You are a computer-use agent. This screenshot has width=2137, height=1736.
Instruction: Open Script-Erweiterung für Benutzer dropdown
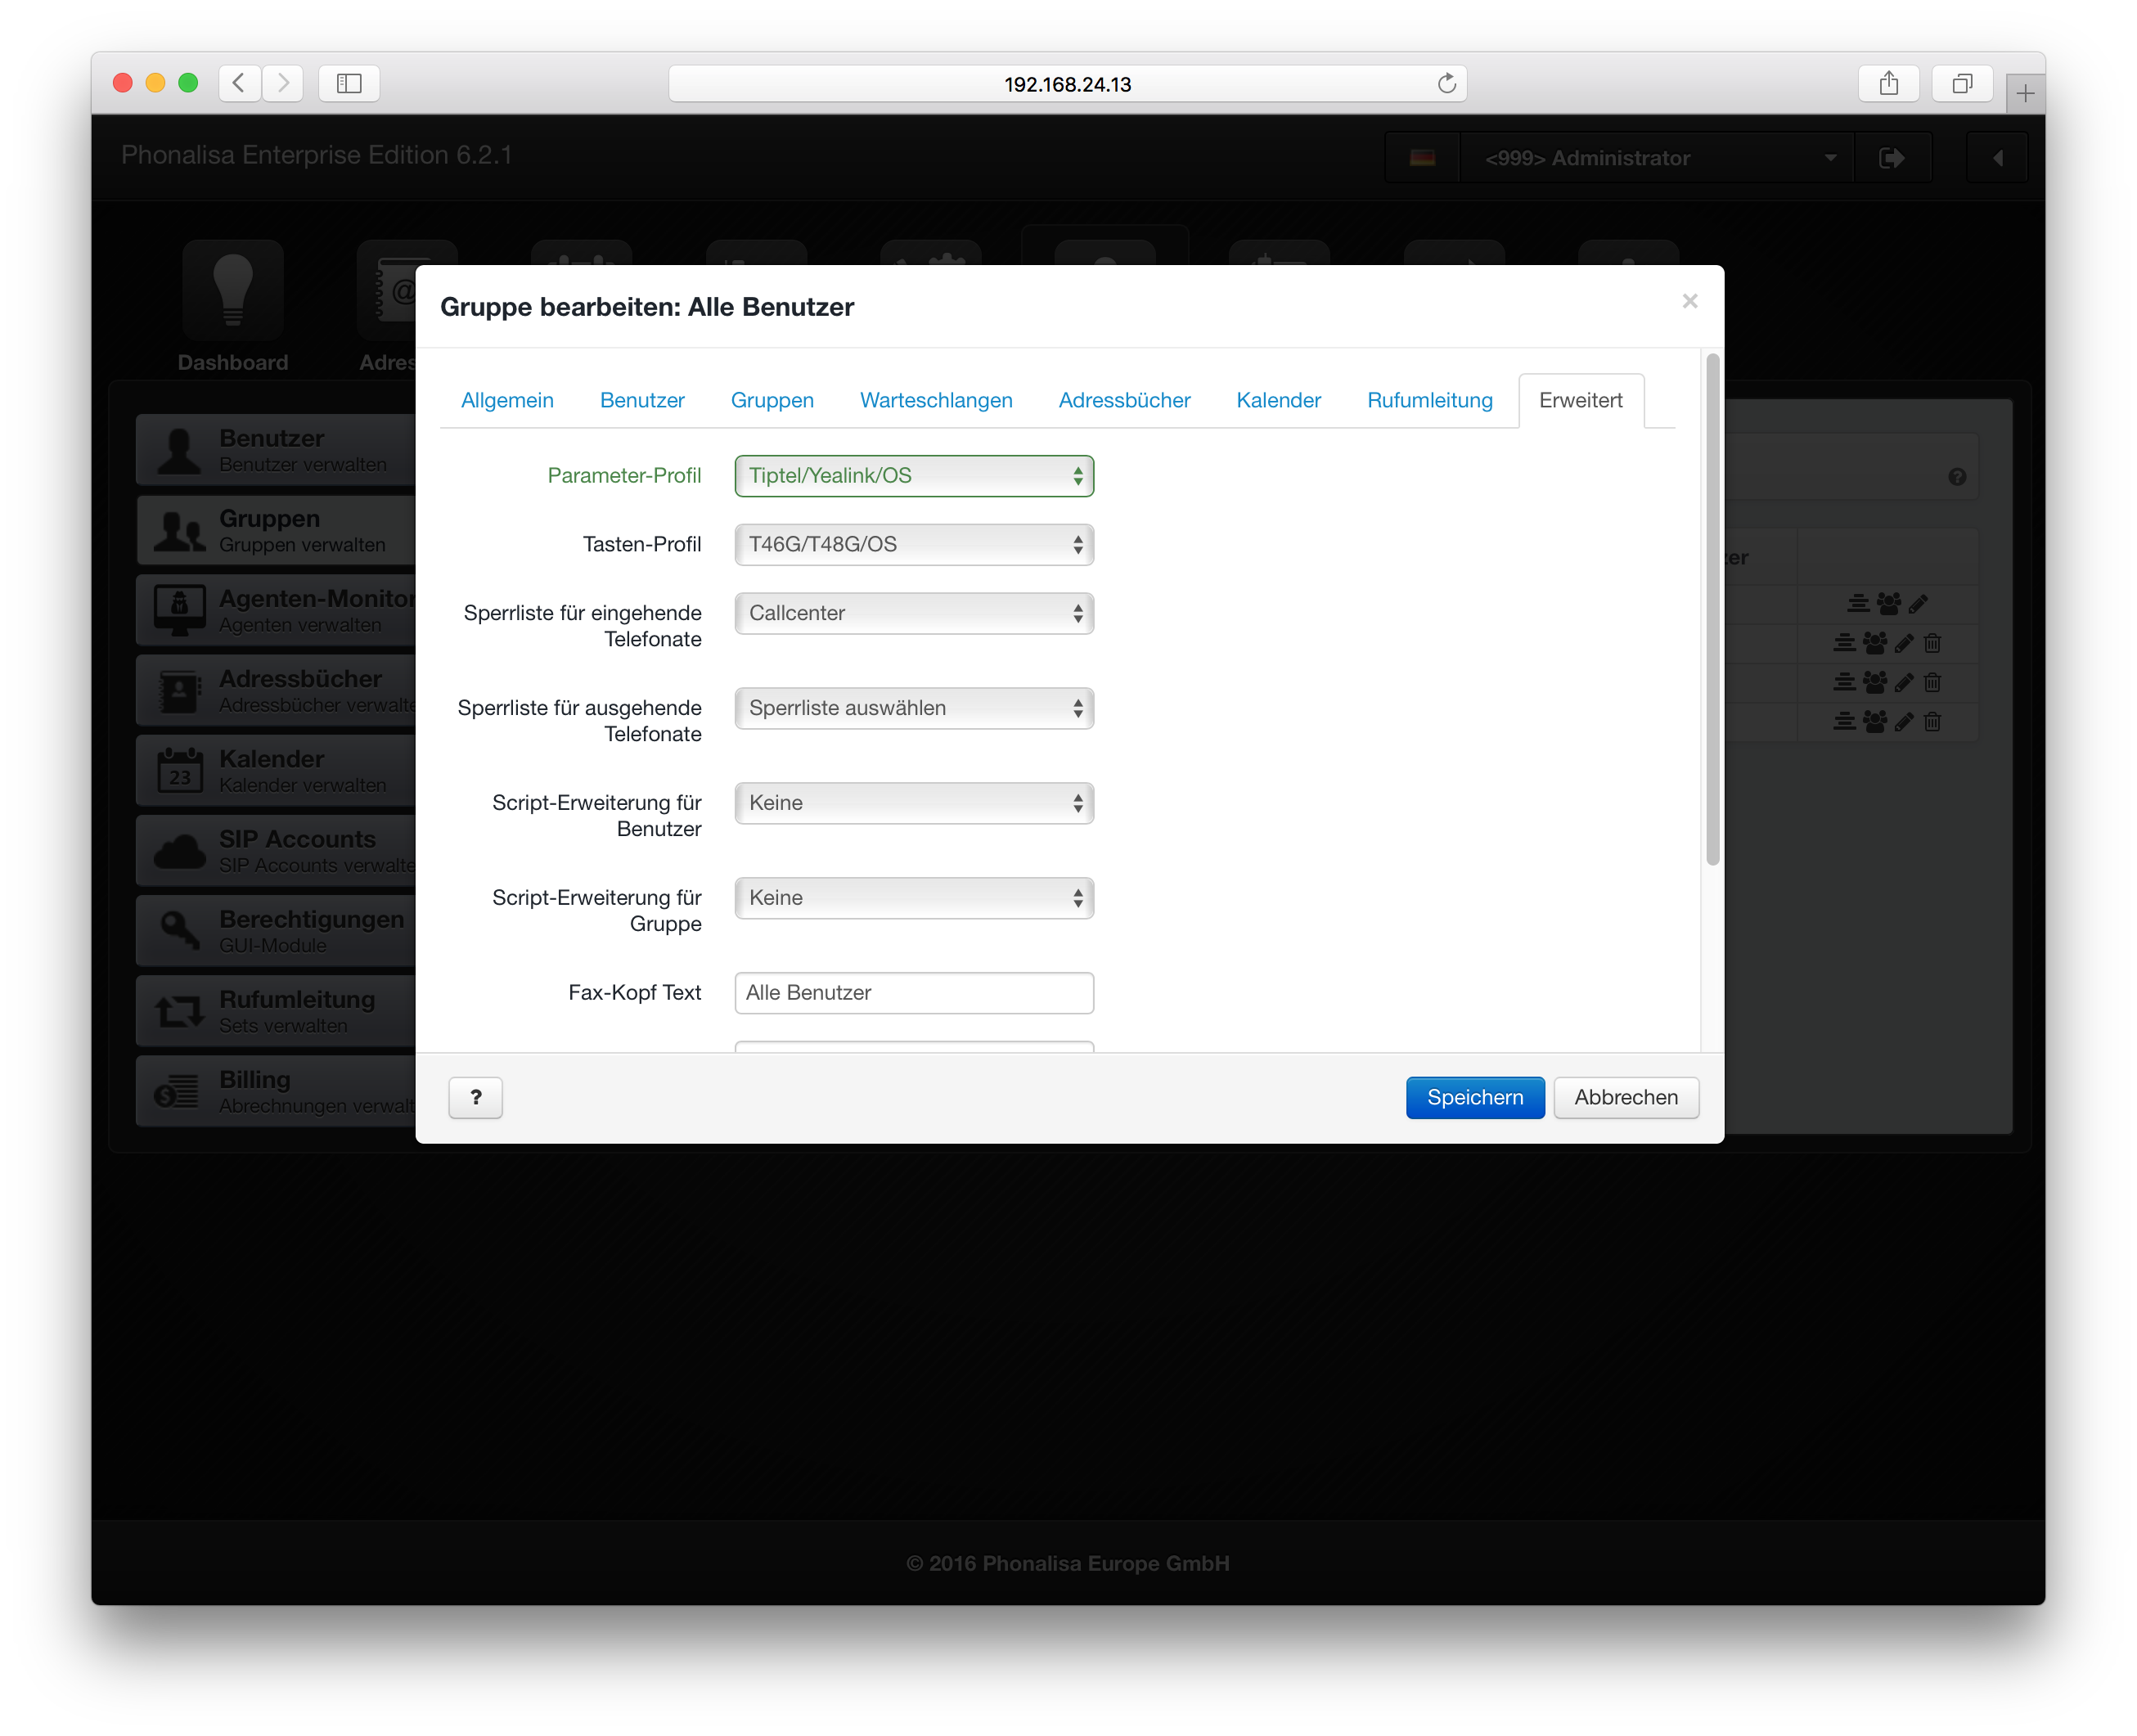[913, 804]
